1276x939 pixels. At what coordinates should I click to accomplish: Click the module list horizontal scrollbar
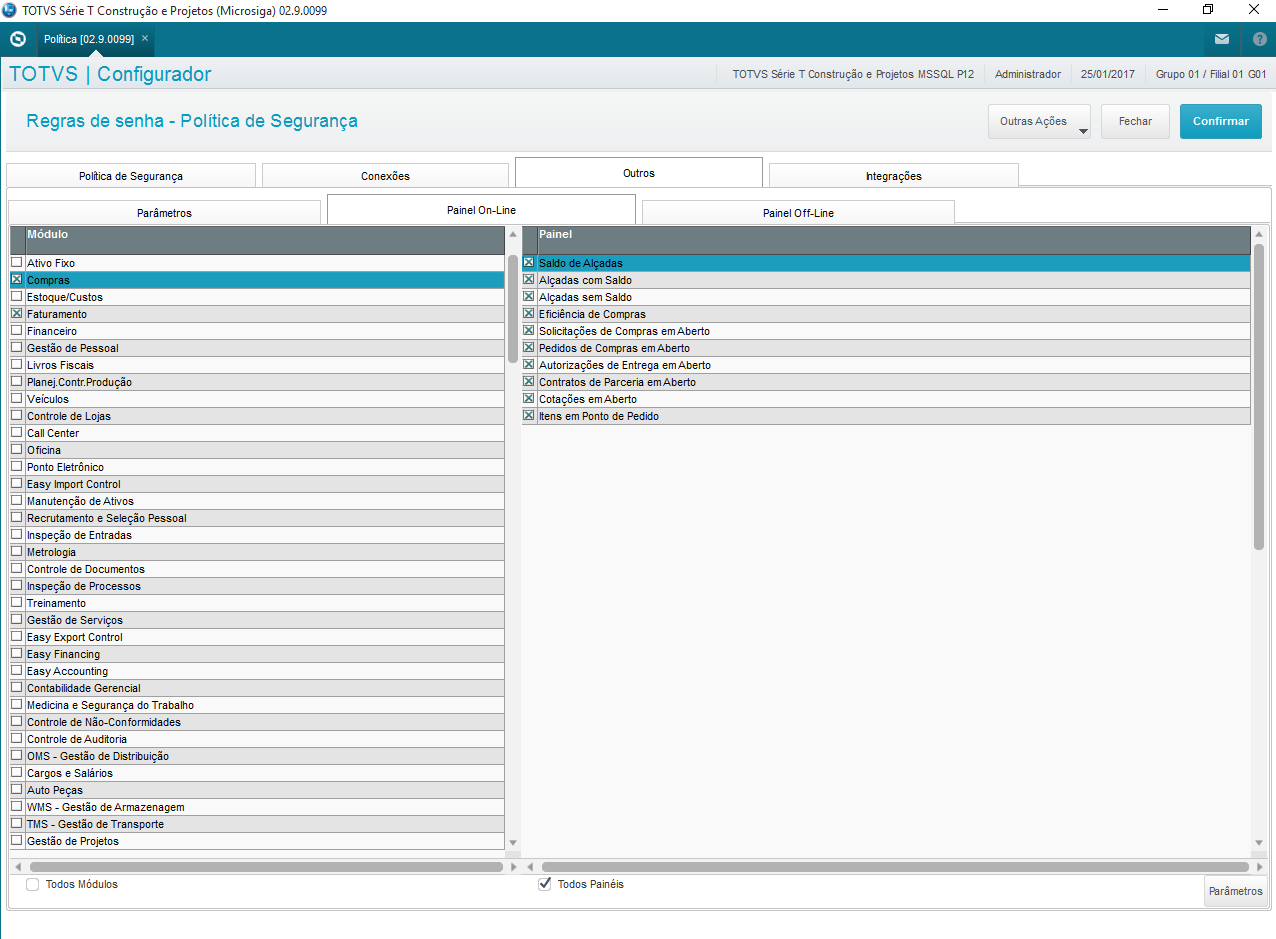click(265, 867)
